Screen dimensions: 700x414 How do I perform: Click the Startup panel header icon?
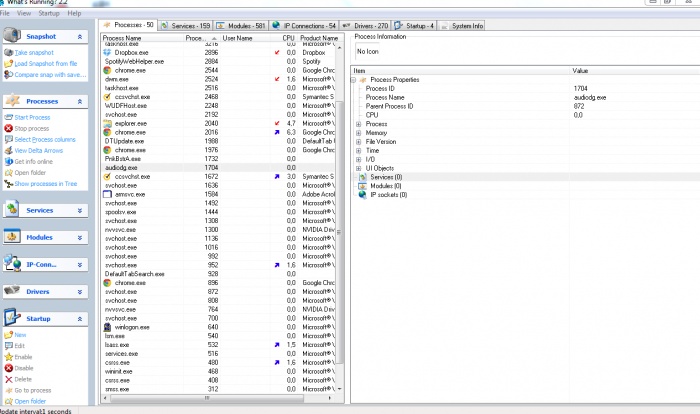pyautogui.click(x=12, y=318)
